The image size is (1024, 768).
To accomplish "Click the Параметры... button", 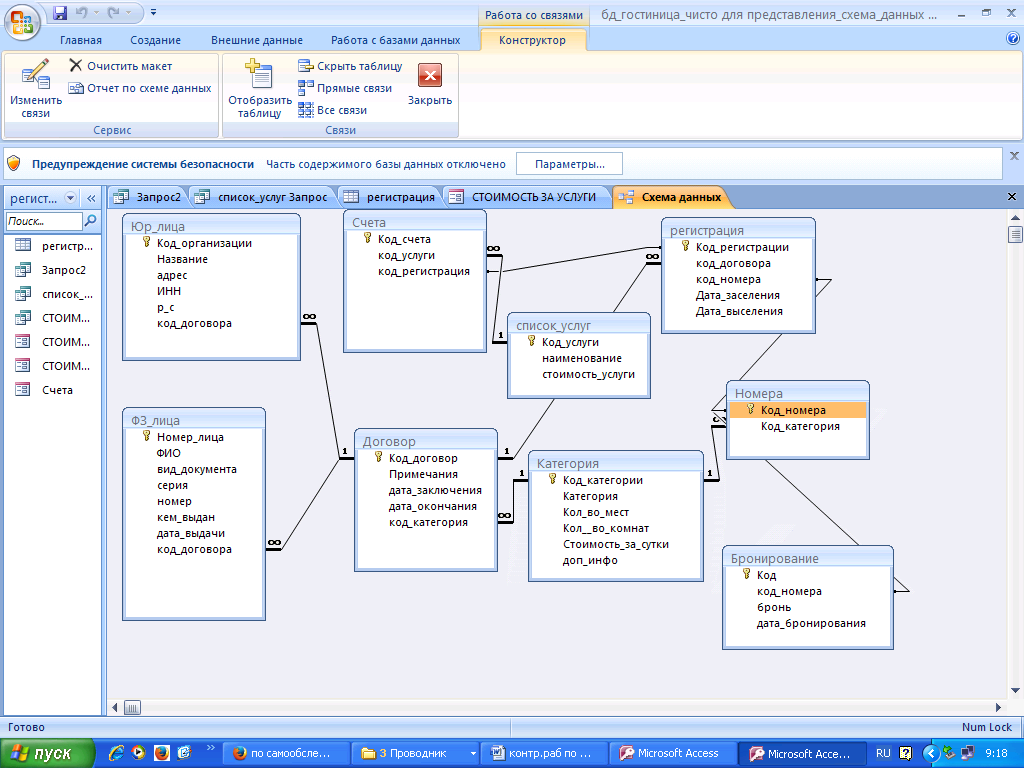I will point(569,164).
